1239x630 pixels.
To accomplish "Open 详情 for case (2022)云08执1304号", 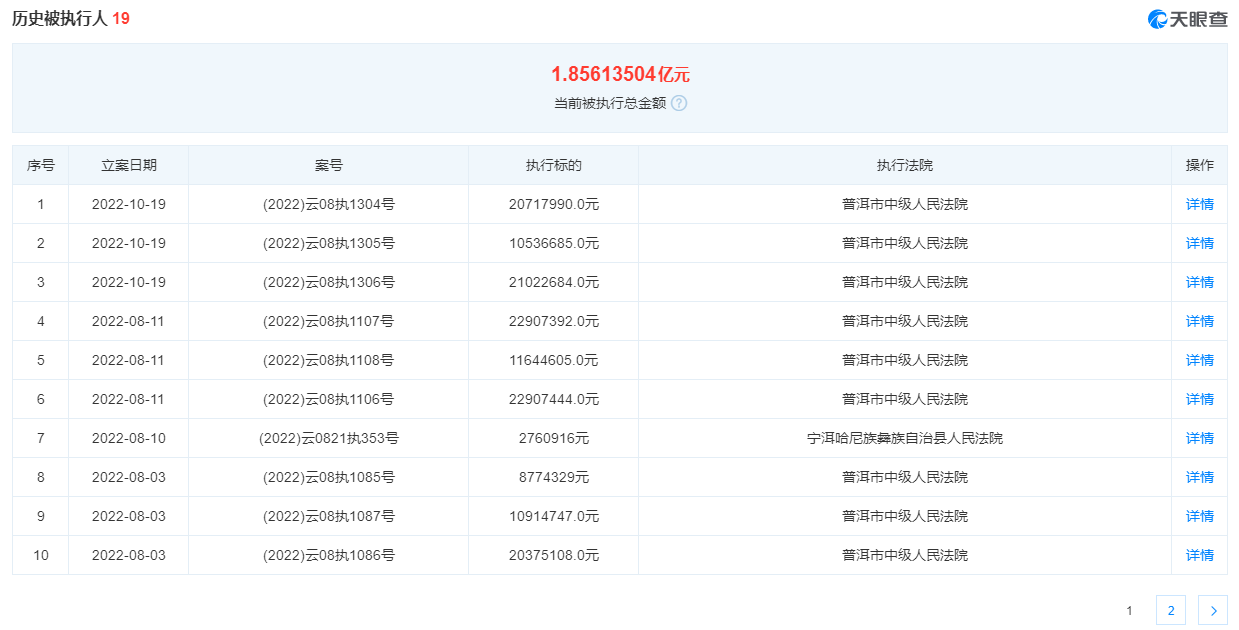I will [x=1198, y=204].
